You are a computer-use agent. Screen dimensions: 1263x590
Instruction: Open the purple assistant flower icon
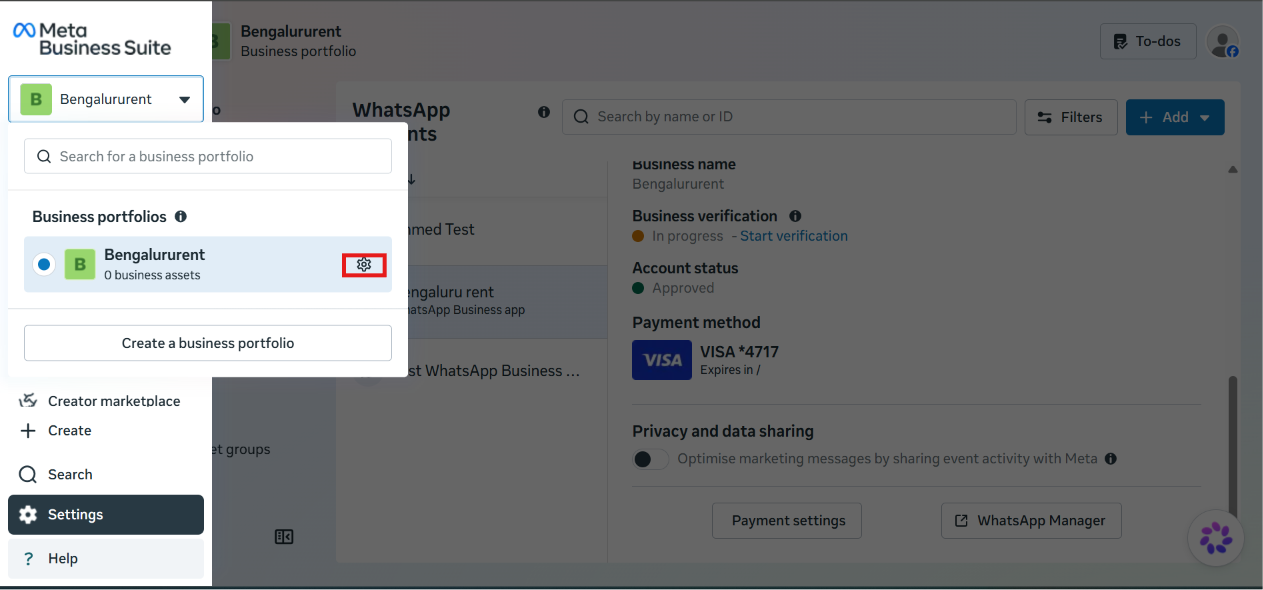click(1216, 538)
